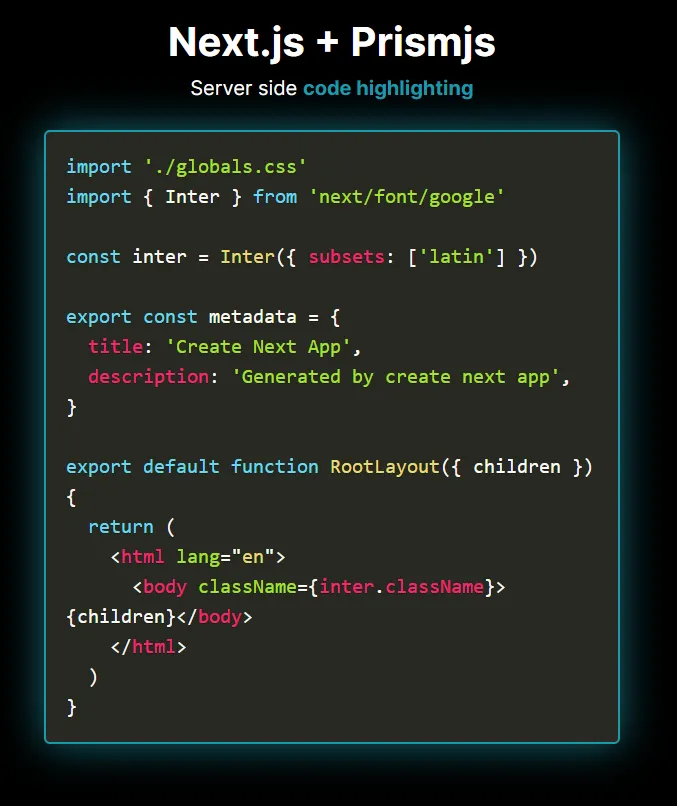
Task: Click the opening 'html' tag name
Action: point(142,557)
